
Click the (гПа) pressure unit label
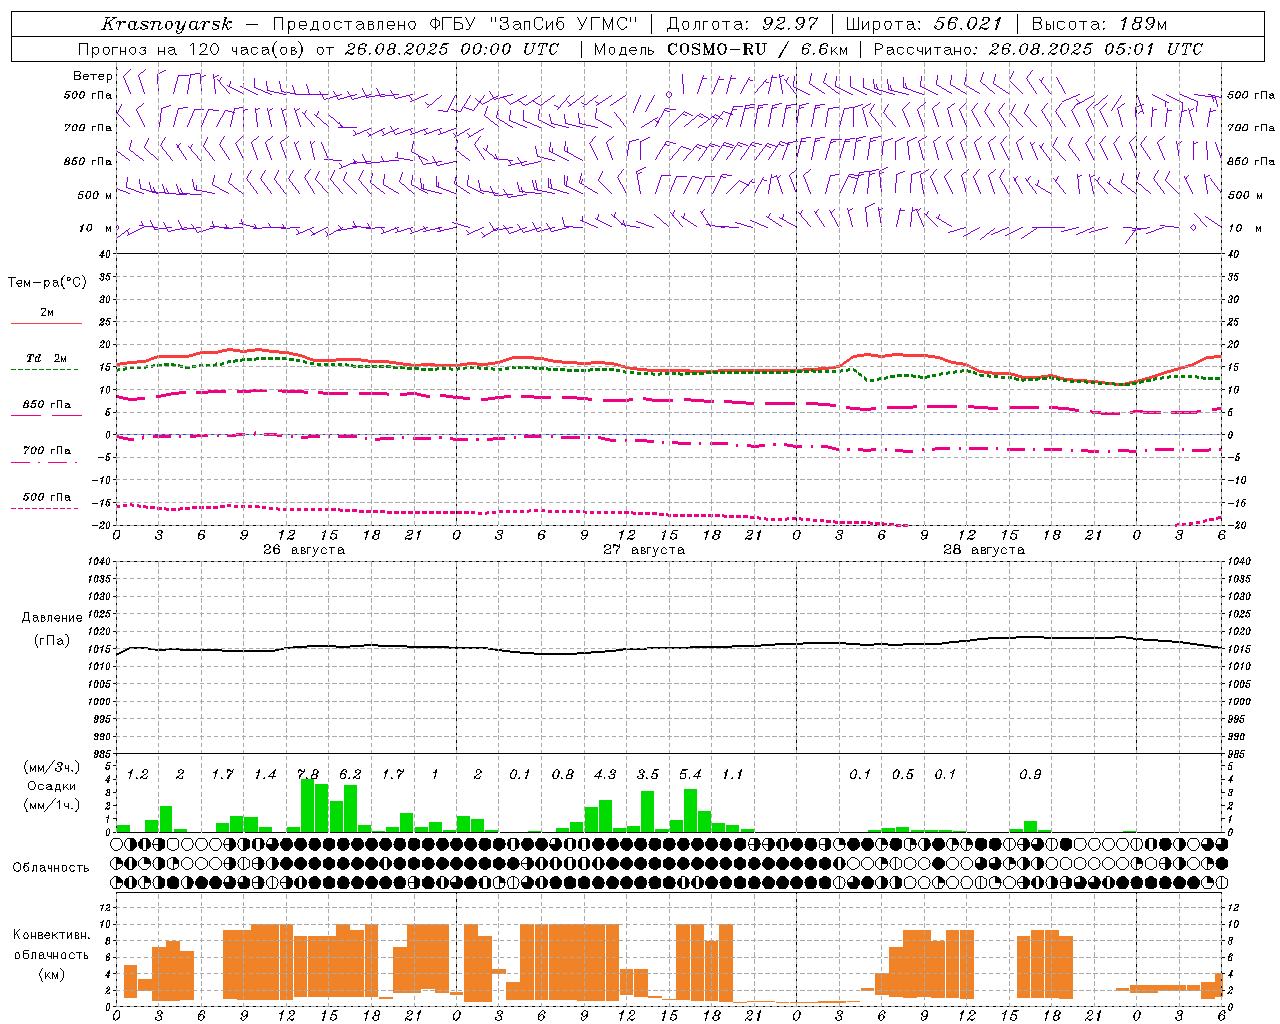[52, 640]
